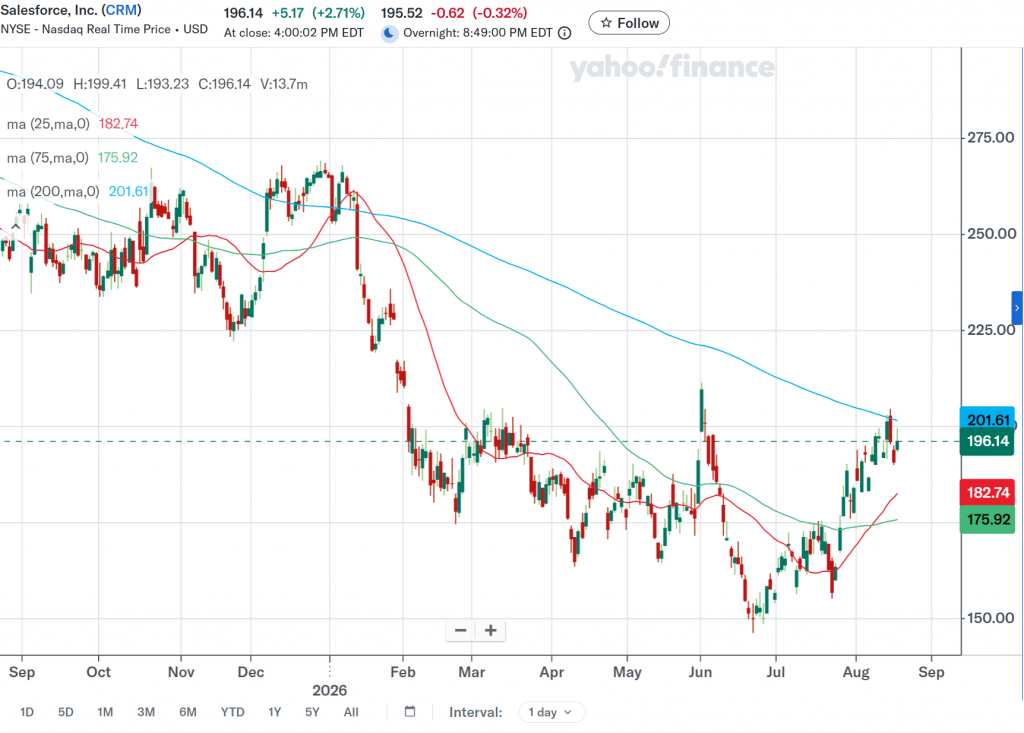Select the YTD range

click(x=232, y=712)
